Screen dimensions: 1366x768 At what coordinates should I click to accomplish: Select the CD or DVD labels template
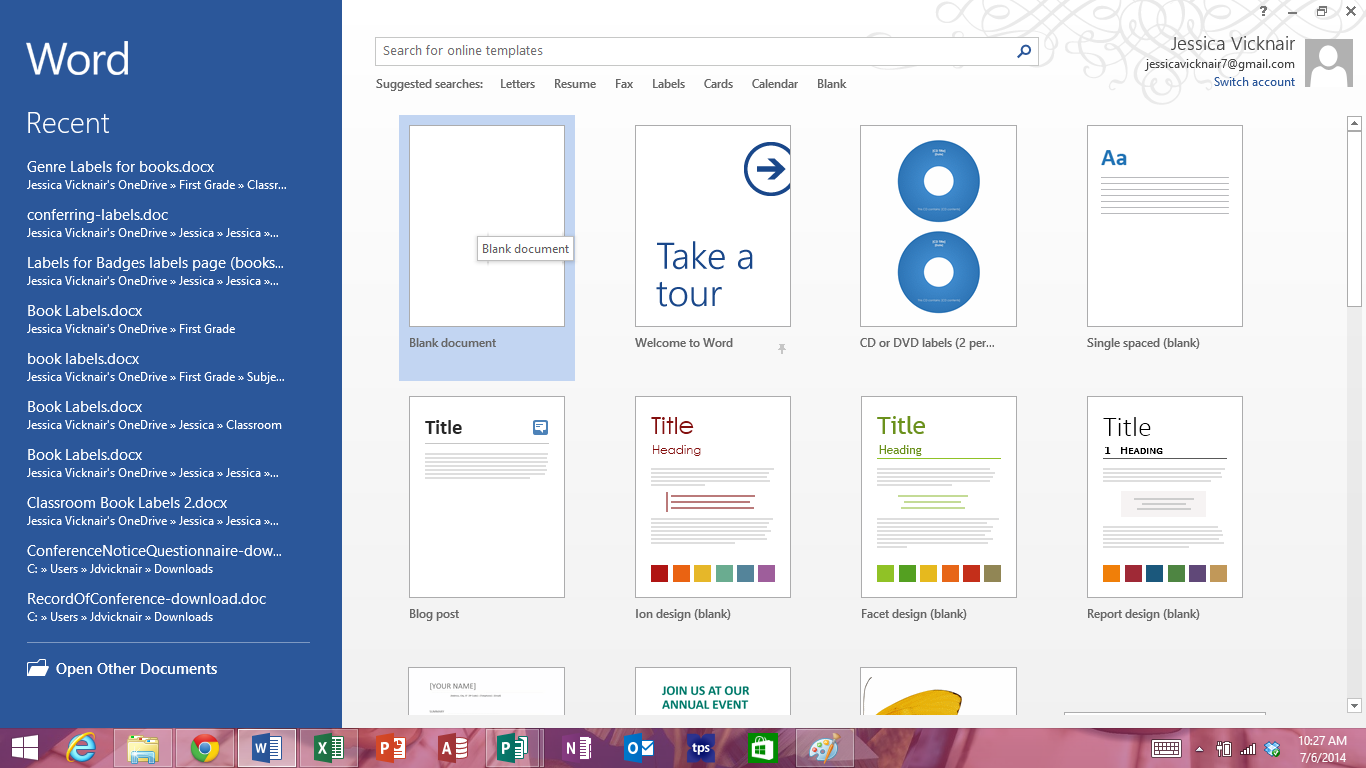coord(938,225)
